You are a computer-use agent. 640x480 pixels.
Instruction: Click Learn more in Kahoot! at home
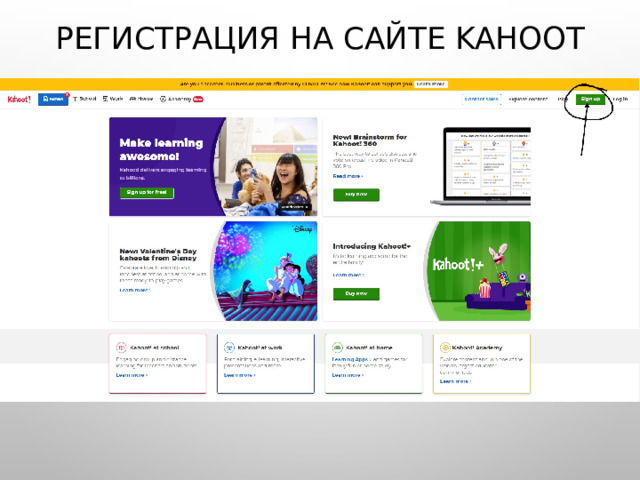click(x=347, y=375)
